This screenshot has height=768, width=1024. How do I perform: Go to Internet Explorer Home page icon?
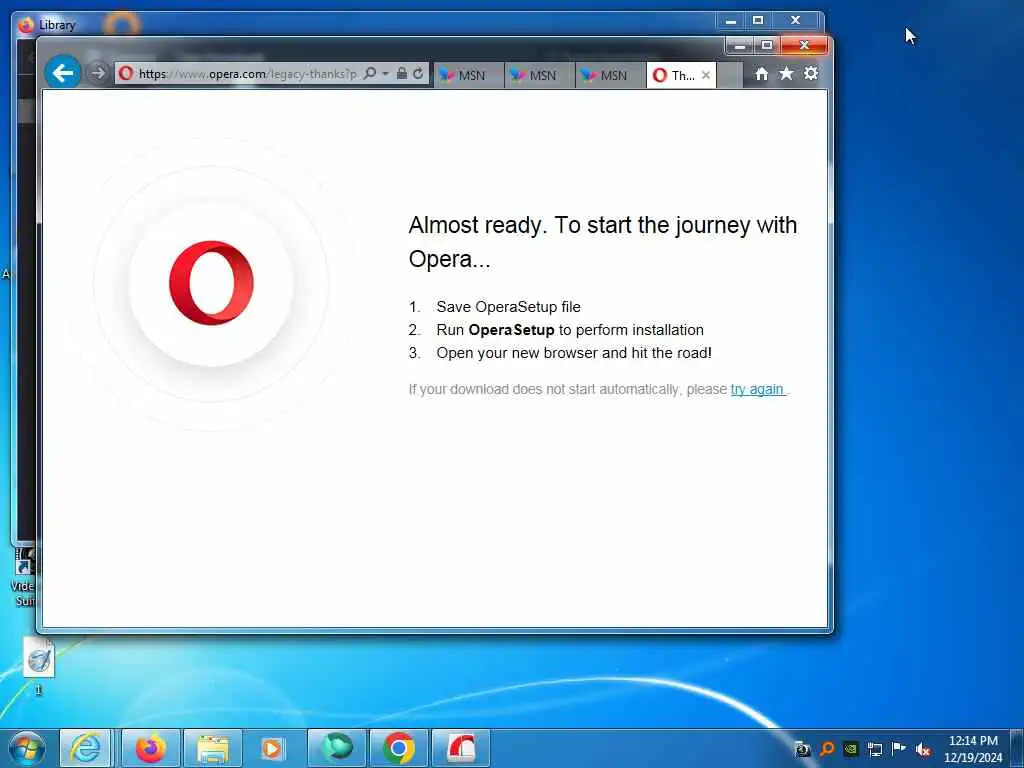(761, 74)
